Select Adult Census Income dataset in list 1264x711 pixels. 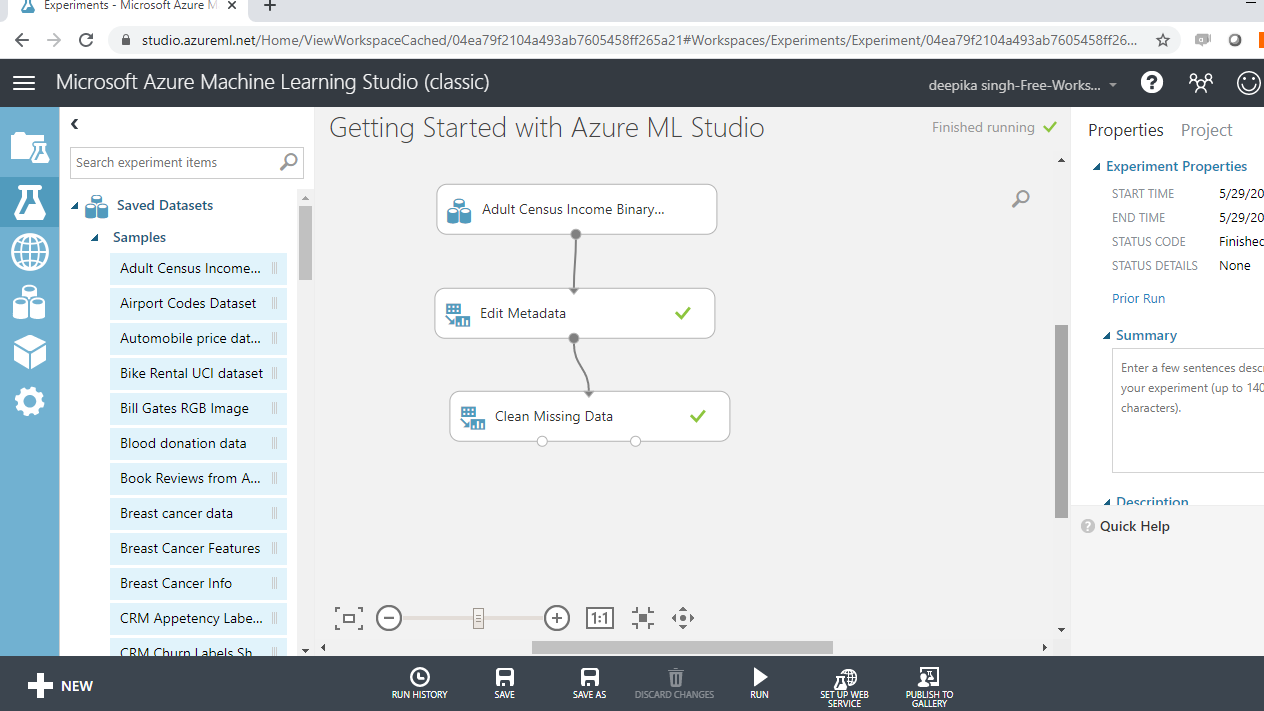pyautogui.click(x=198, y=268)
